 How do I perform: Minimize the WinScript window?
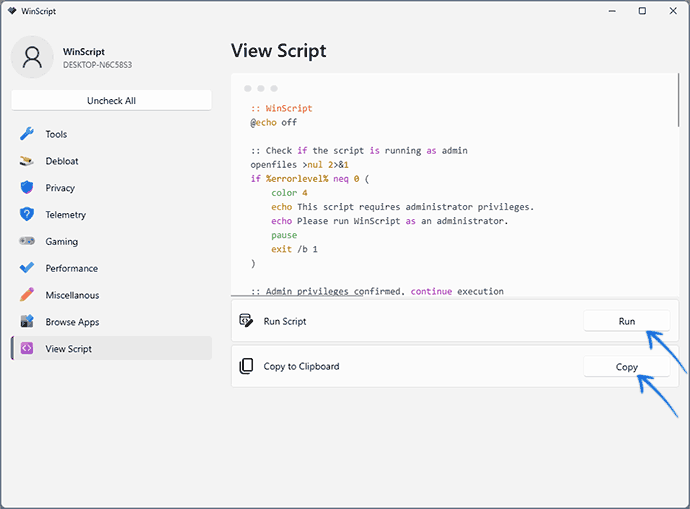click(x=612, y=11)
